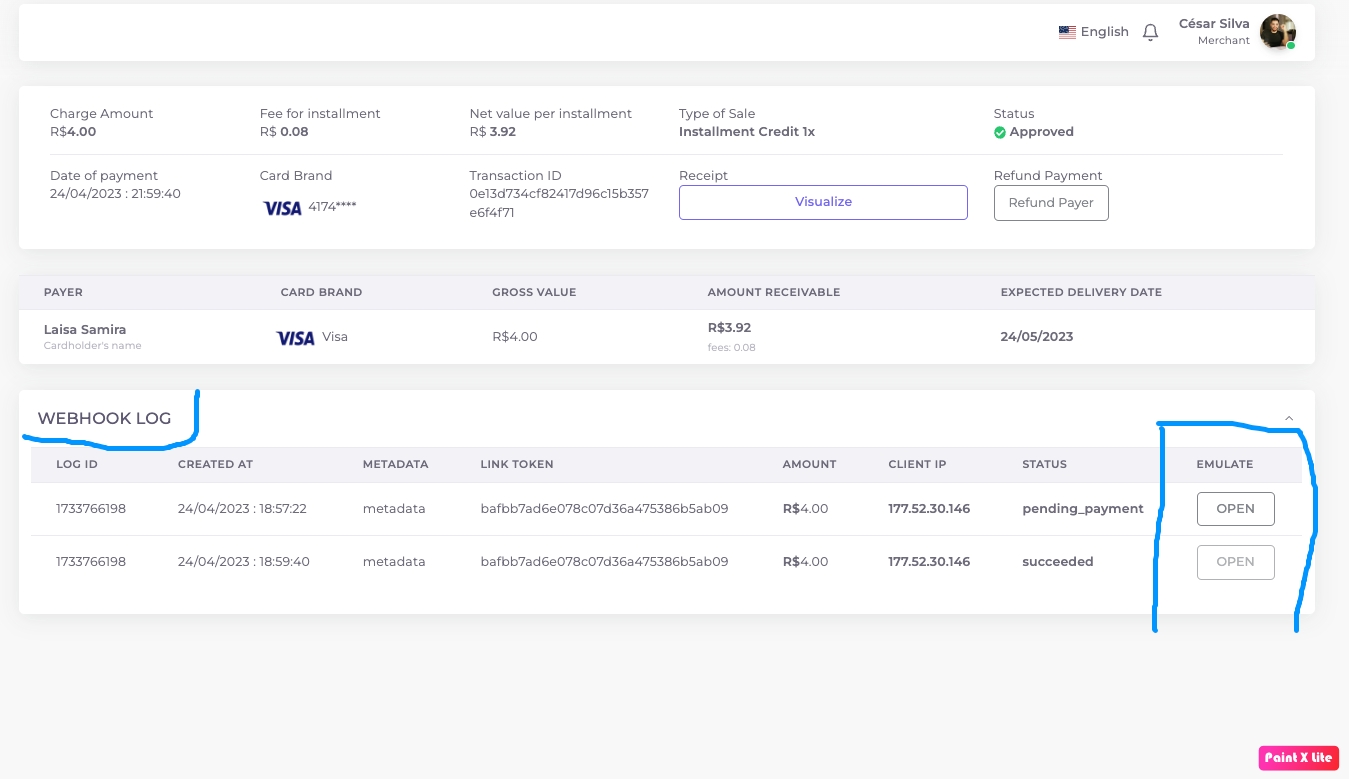Open César Silva profile avatar
This screenshot has width=1349, height=779.
(x=1277, y=32)
